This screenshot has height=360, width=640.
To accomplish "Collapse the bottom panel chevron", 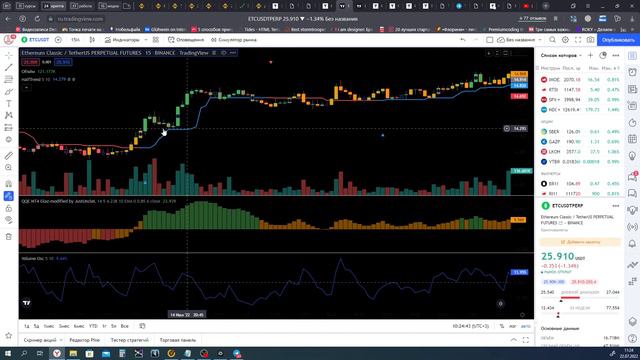I will click(513, 340).
